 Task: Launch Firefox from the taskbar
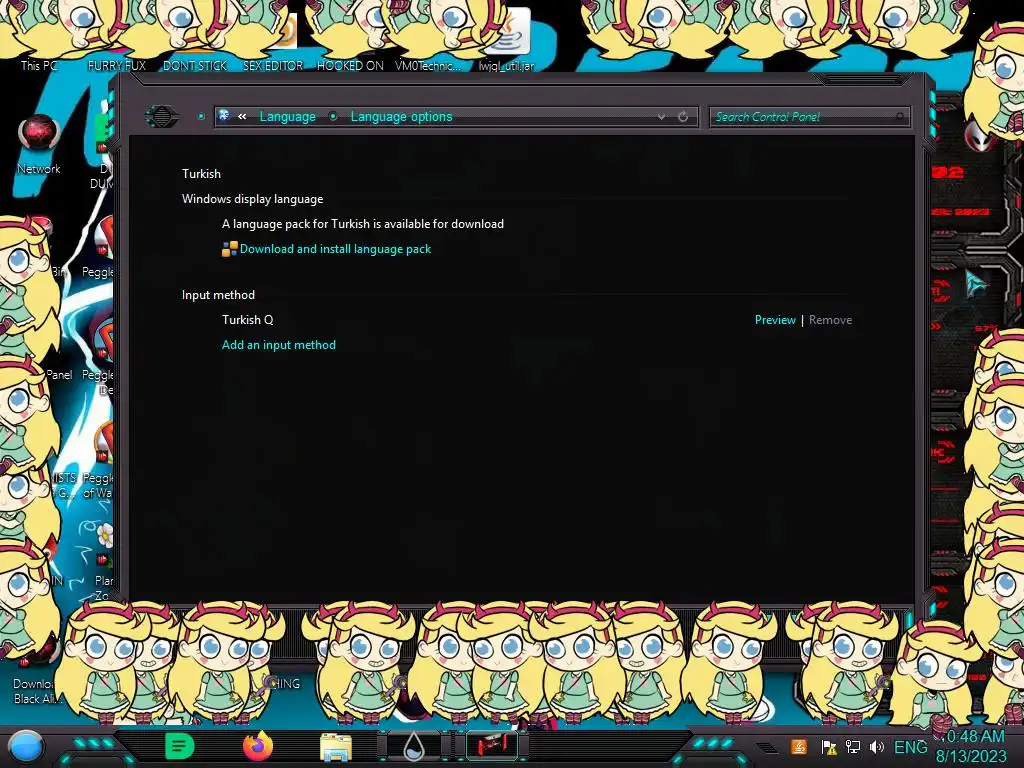(258, 746)
